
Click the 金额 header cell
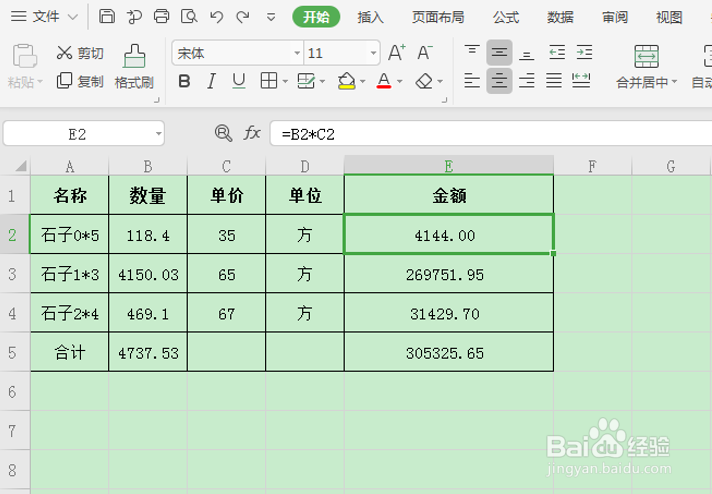point(449,195)
